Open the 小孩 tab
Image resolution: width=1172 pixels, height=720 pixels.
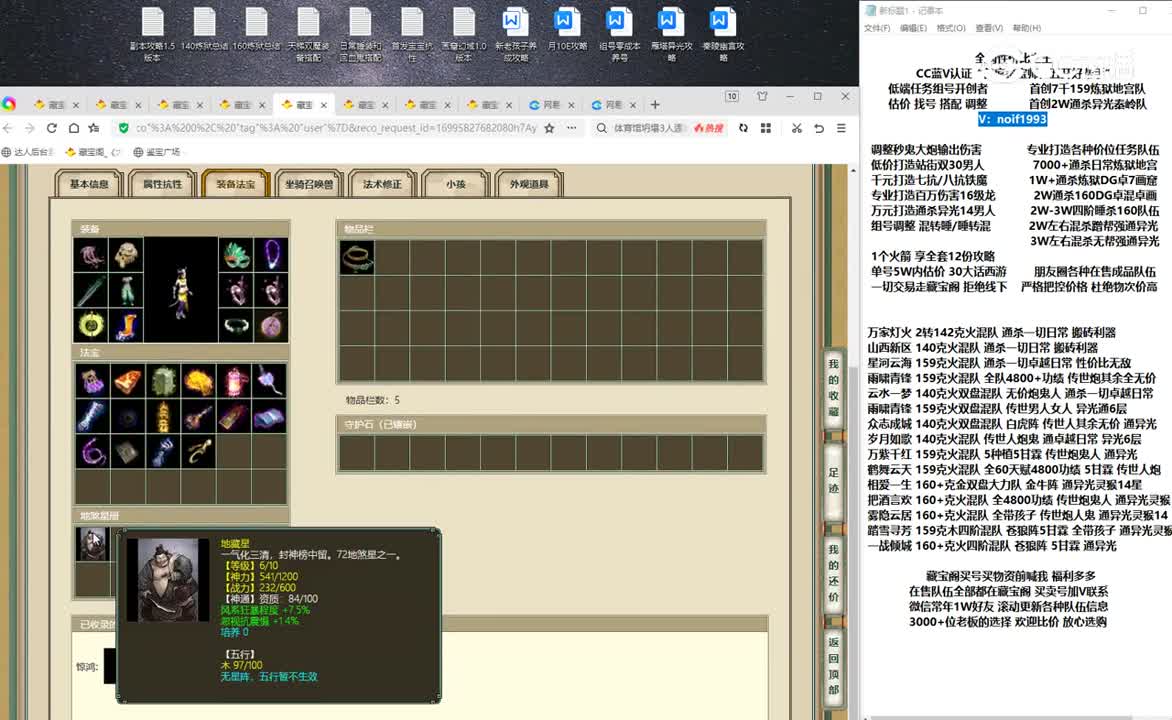click(x=455, y=184)
